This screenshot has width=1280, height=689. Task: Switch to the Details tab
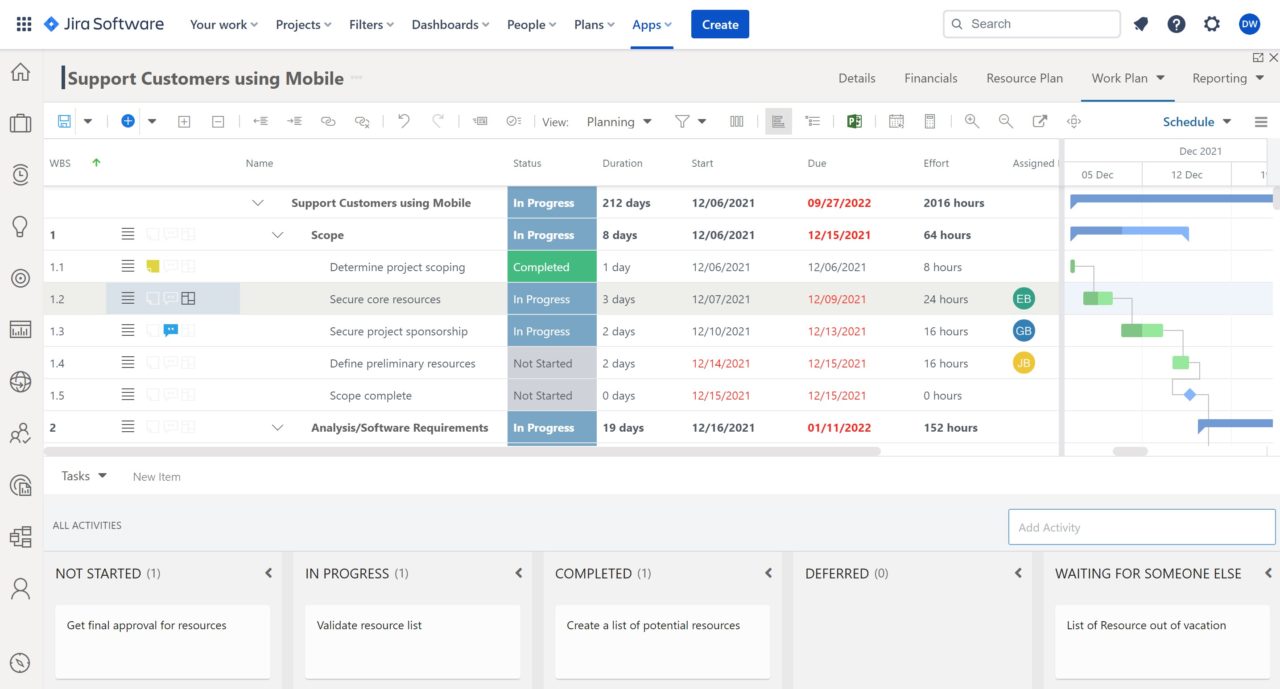point(857,77)
